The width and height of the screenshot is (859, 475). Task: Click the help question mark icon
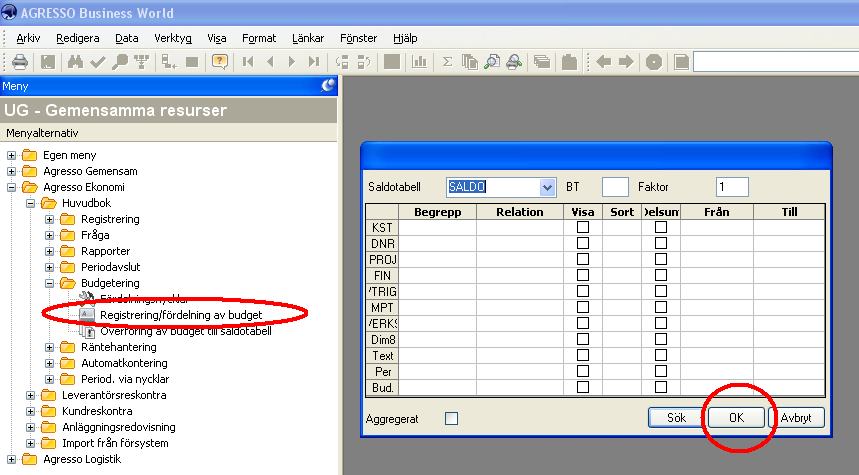(220, 62)
